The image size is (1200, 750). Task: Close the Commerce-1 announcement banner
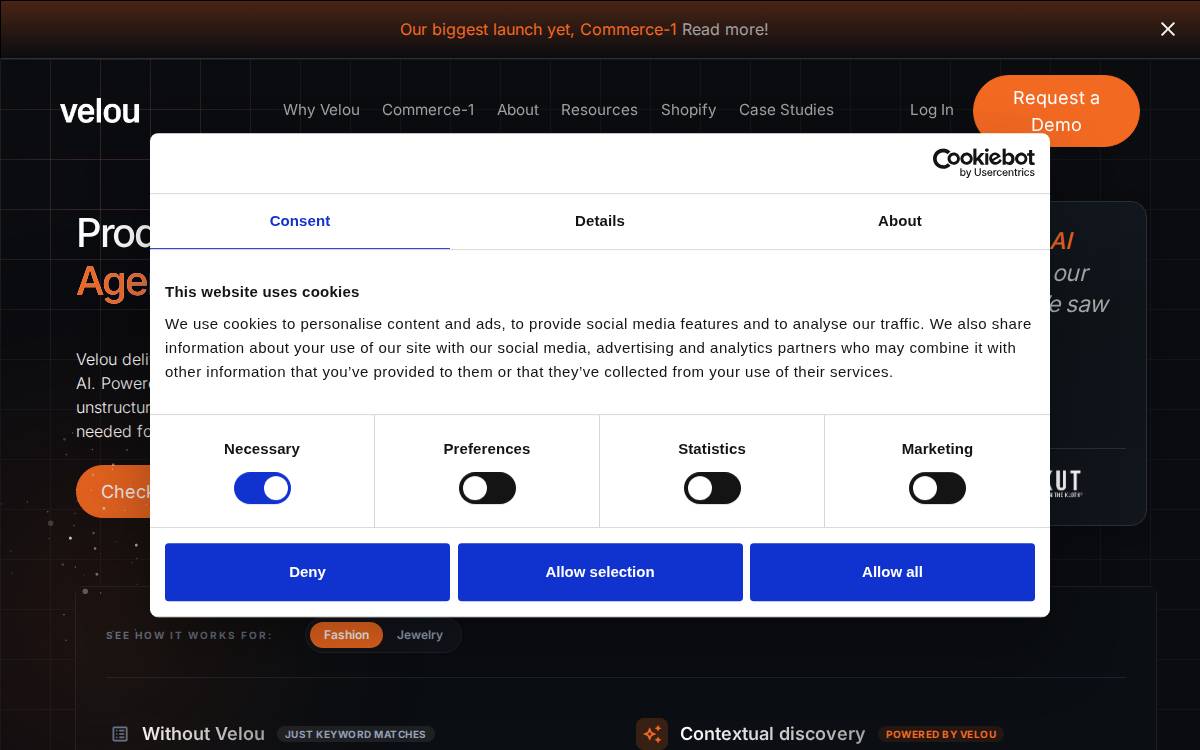[1167, 29]
